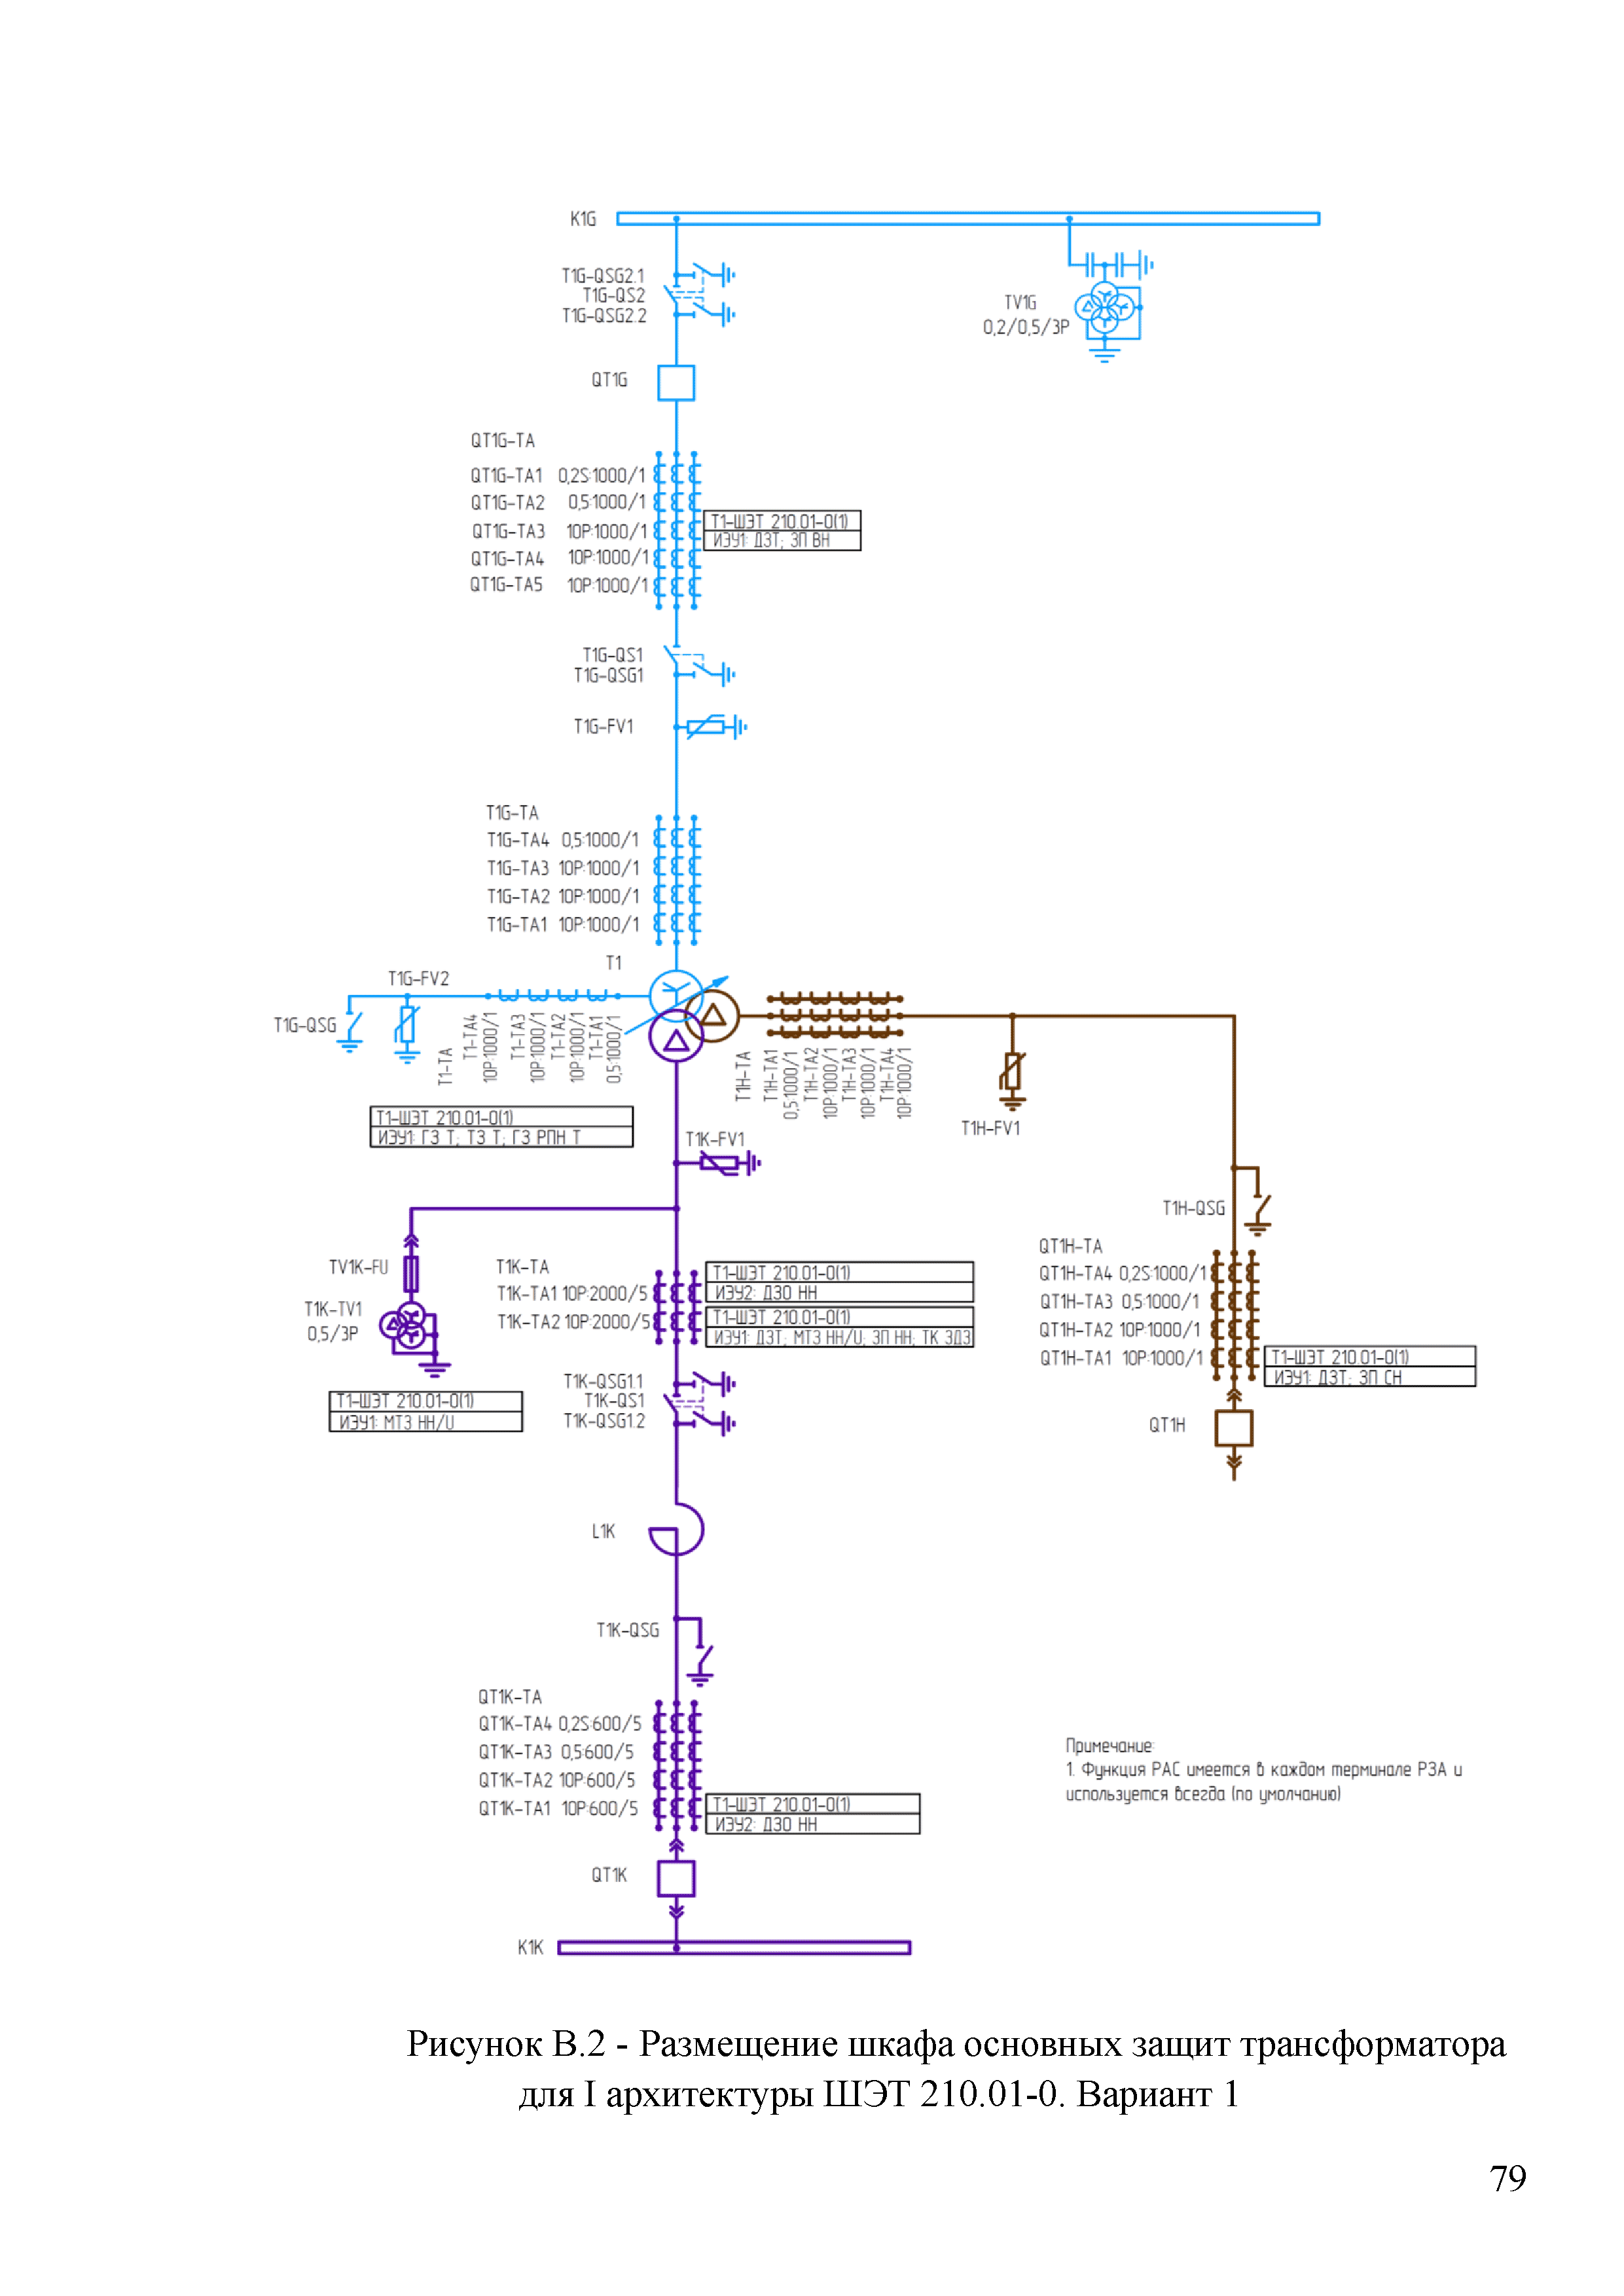
Task: Click the label 'K1G'
Action: tap(583, 219)
